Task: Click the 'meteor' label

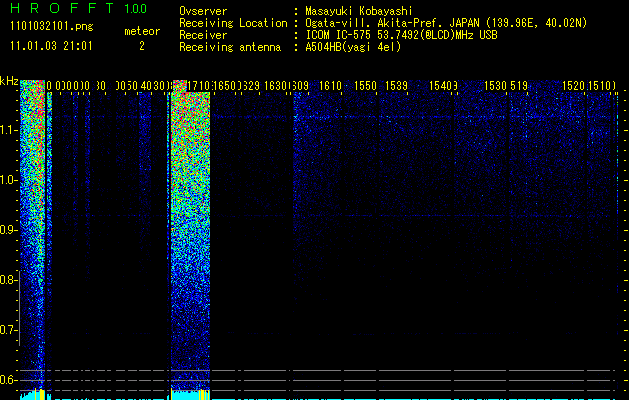Action: pos(142,31)
